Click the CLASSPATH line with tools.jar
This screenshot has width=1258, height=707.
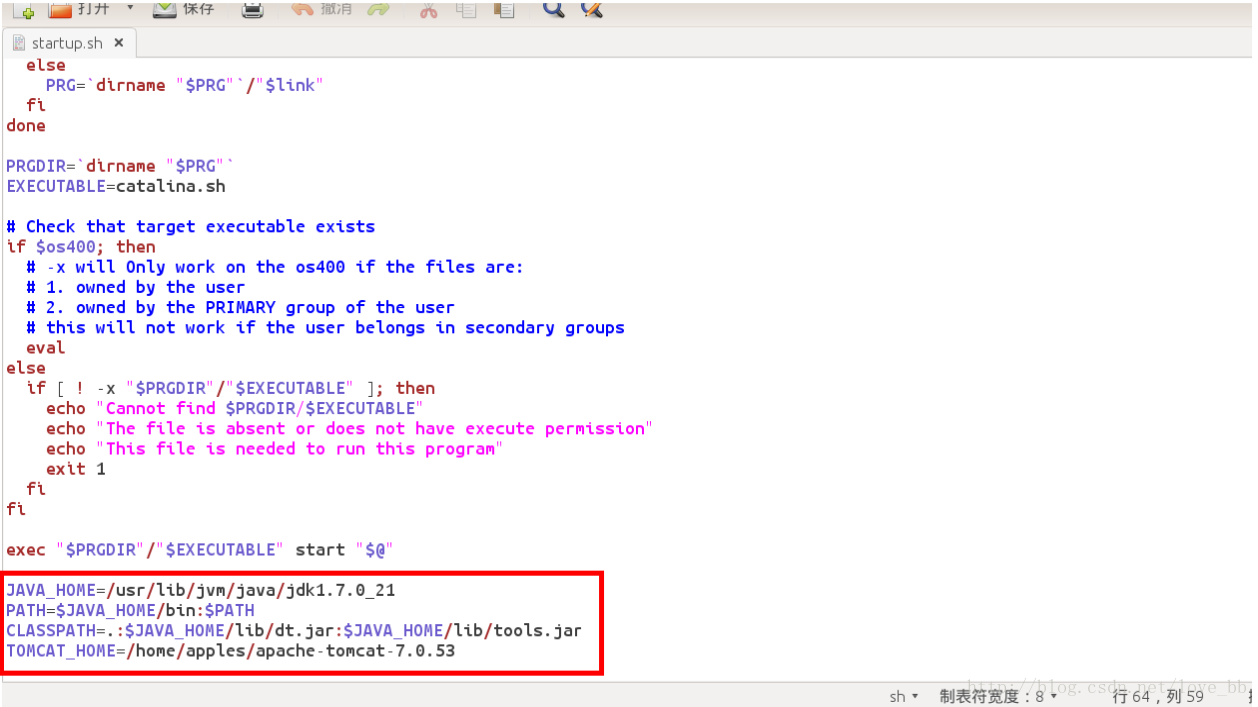click(294, 631)
